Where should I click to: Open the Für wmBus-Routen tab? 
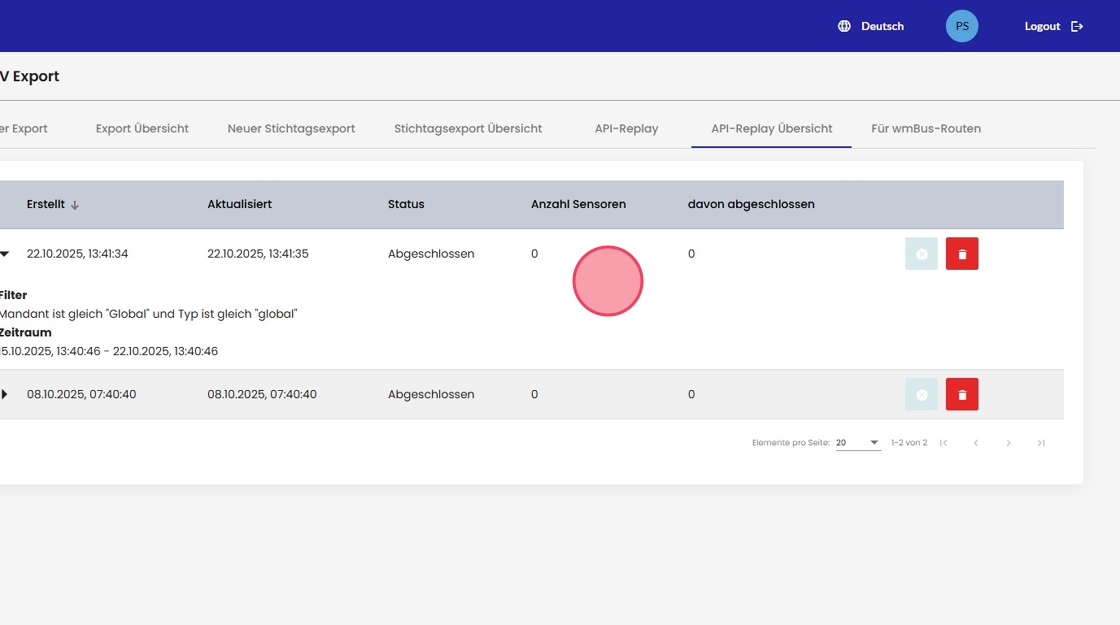(x=926, y=129)
